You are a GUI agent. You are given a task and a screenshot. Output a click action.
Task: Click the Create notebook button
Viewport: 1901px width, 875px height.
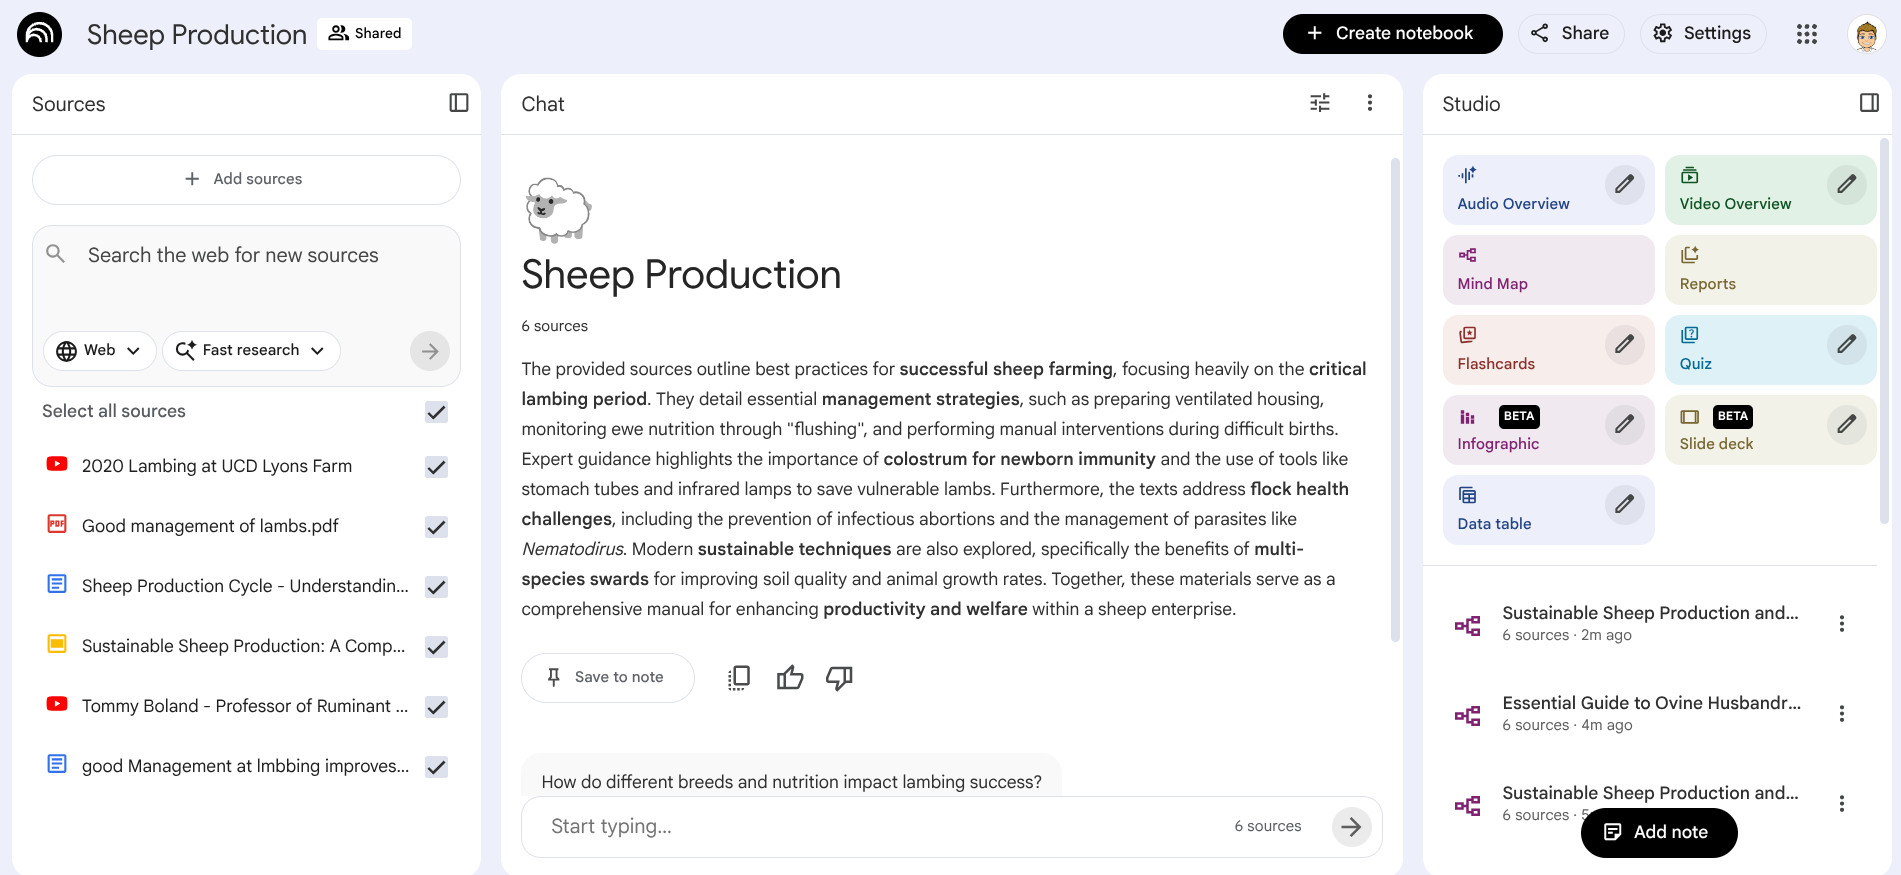(x=1391, y=34)
